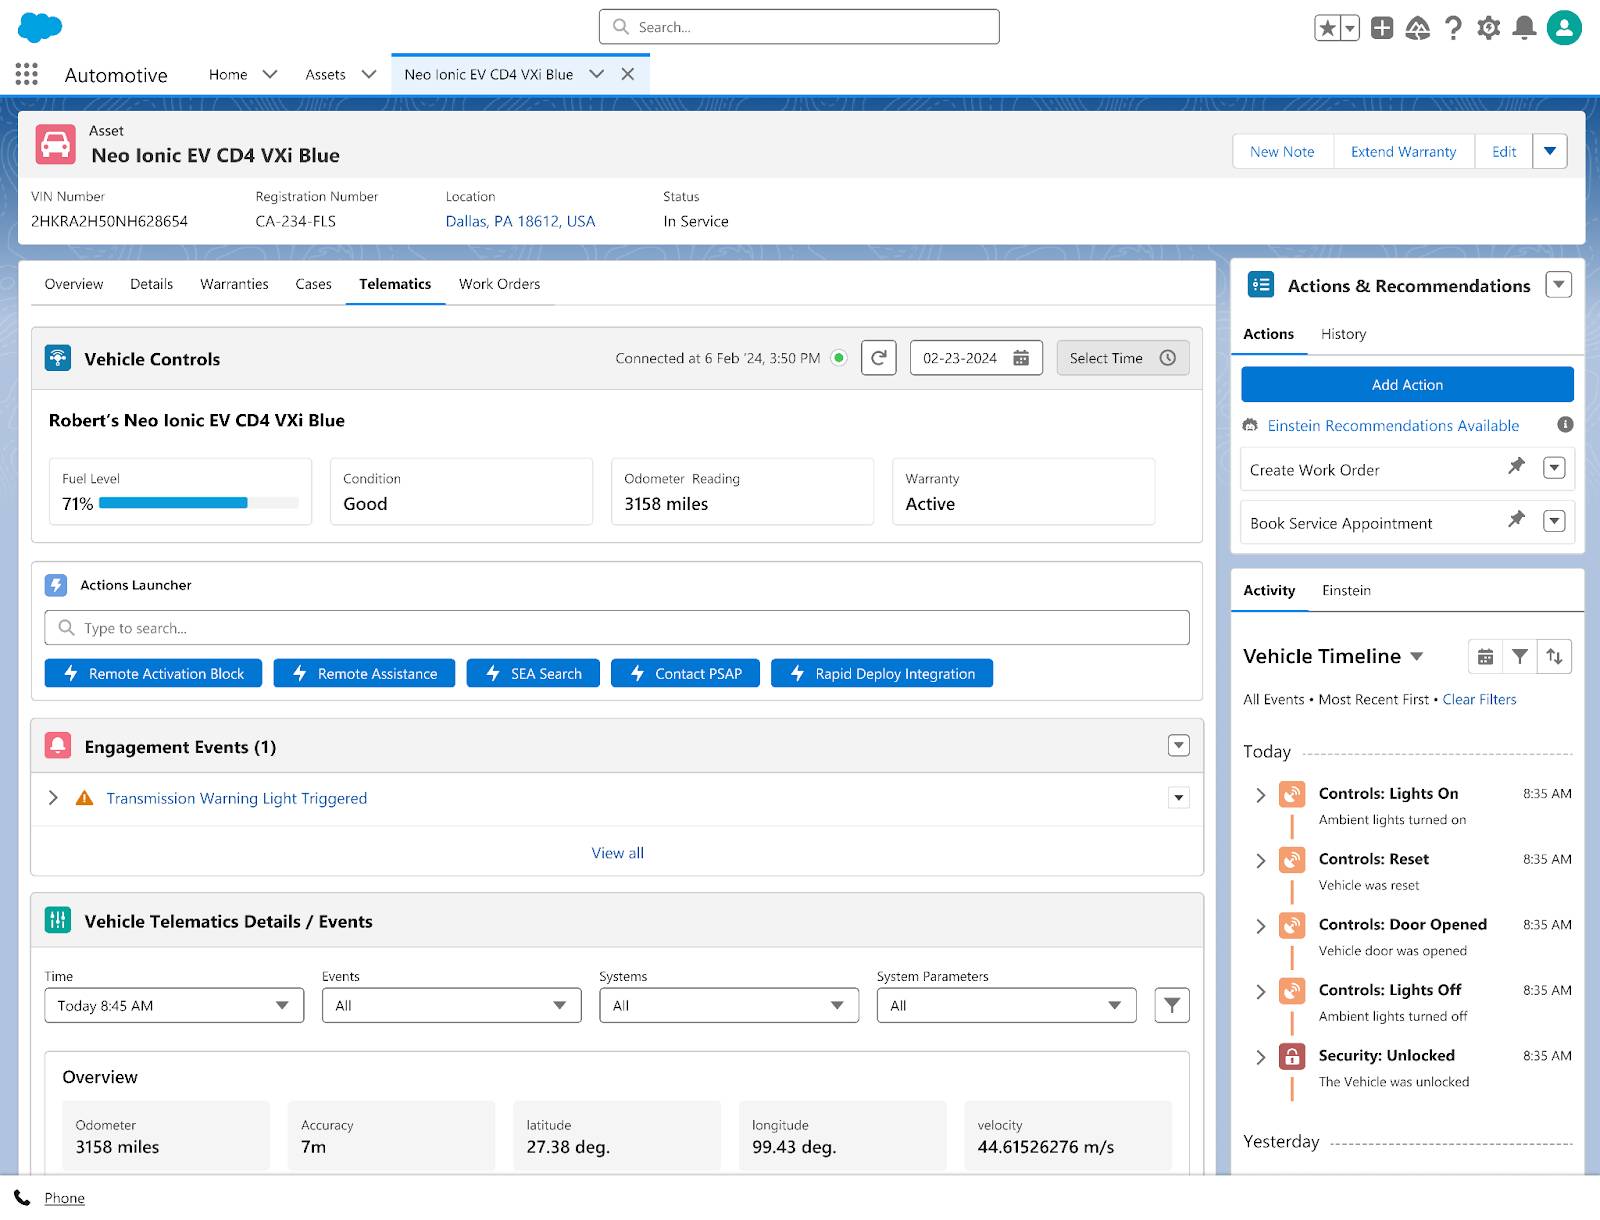The height and width of the screenshot is (1220, 1600).
Task: Open the user profile avatar
Action: 1564,28
